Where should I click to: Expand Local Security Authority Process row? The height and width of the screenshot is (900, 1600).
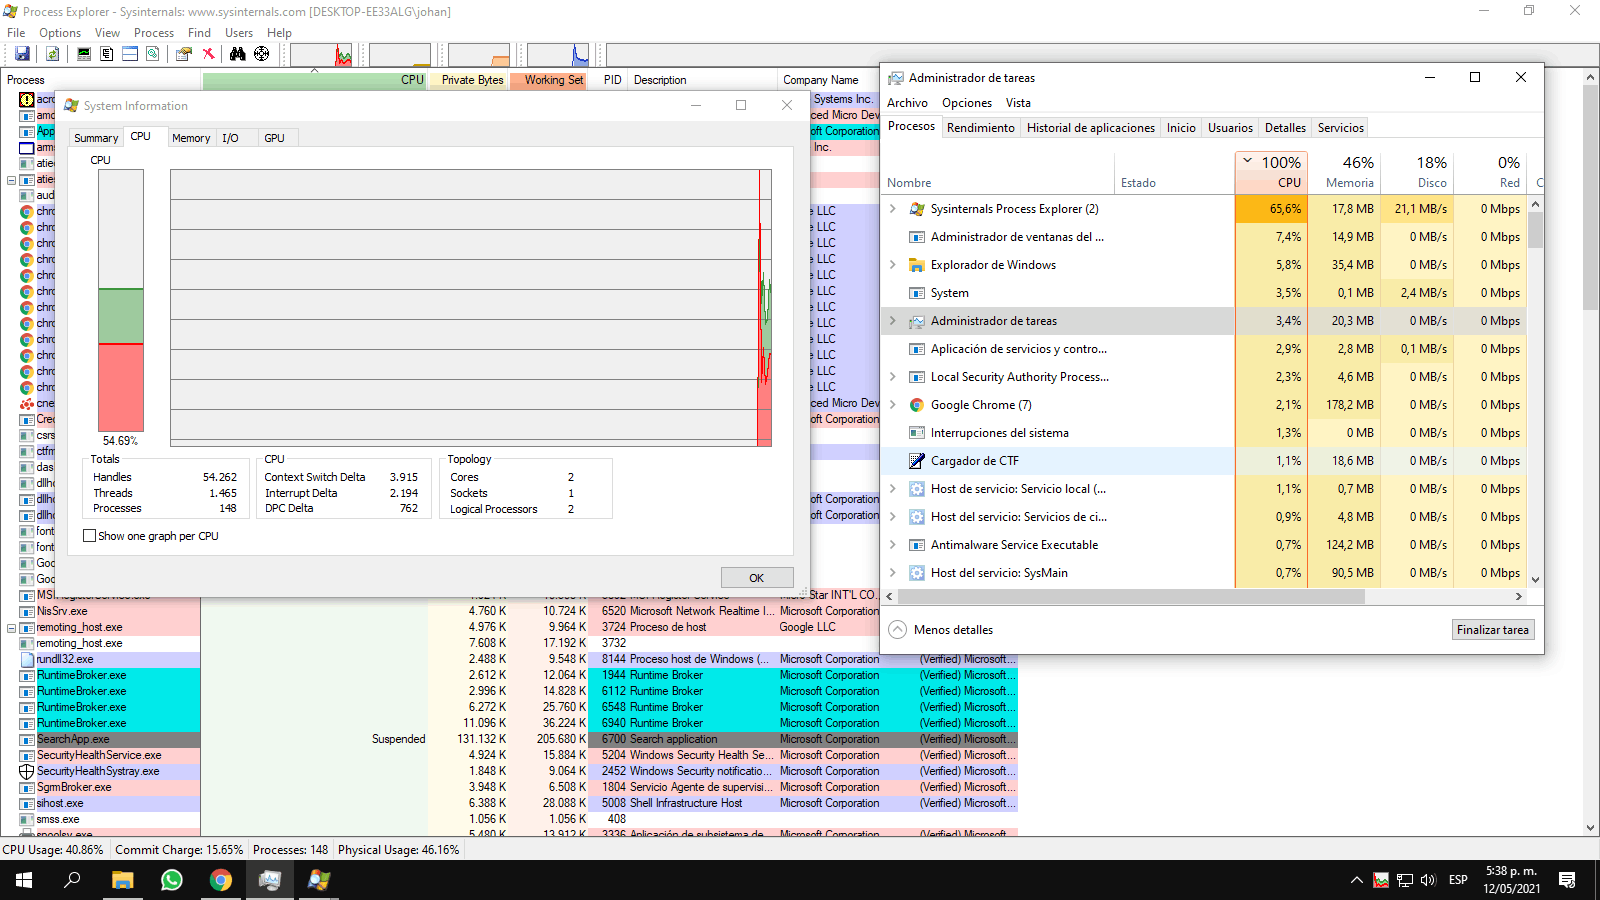point(893,377)
